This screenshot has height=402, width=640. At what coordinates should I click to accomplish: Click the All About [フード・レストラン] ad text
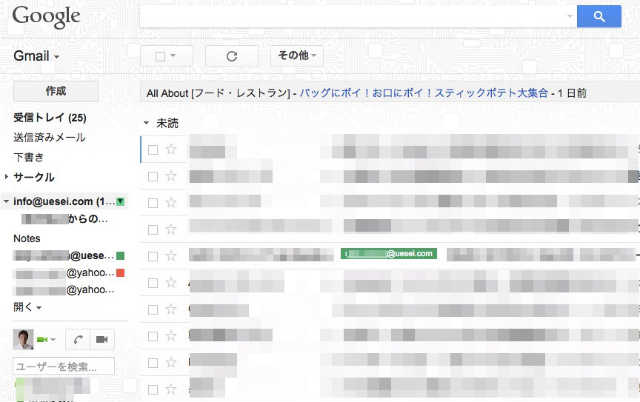[x=218, y=93]
